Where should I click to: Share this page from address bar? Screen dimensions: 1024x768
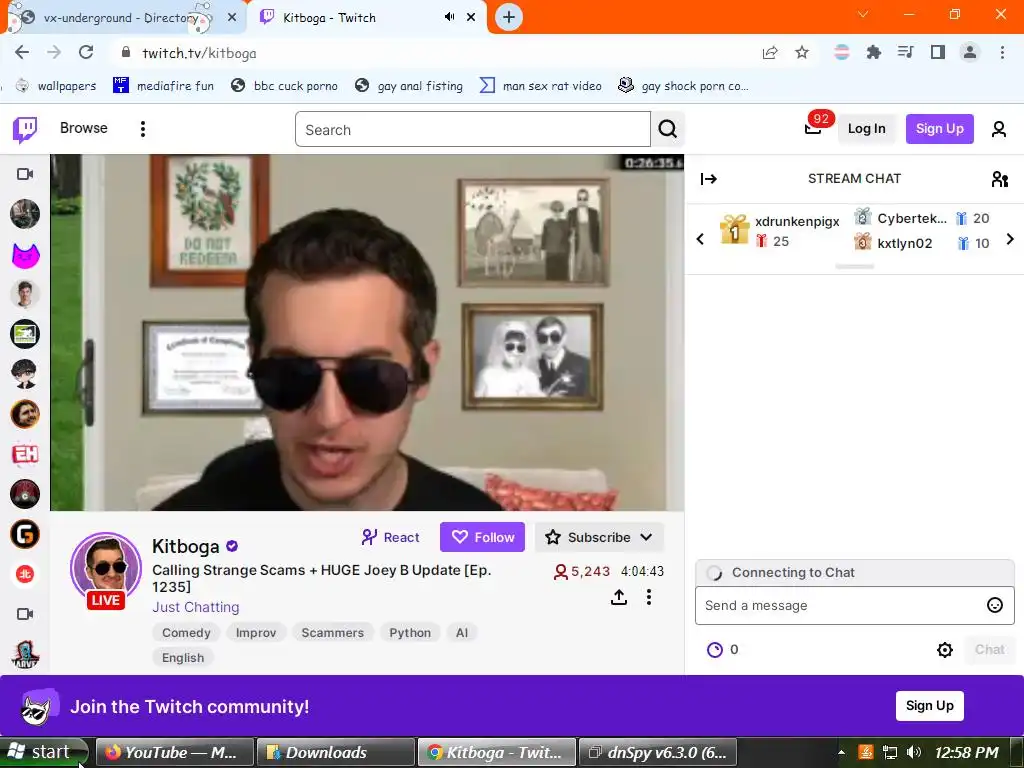770,53
